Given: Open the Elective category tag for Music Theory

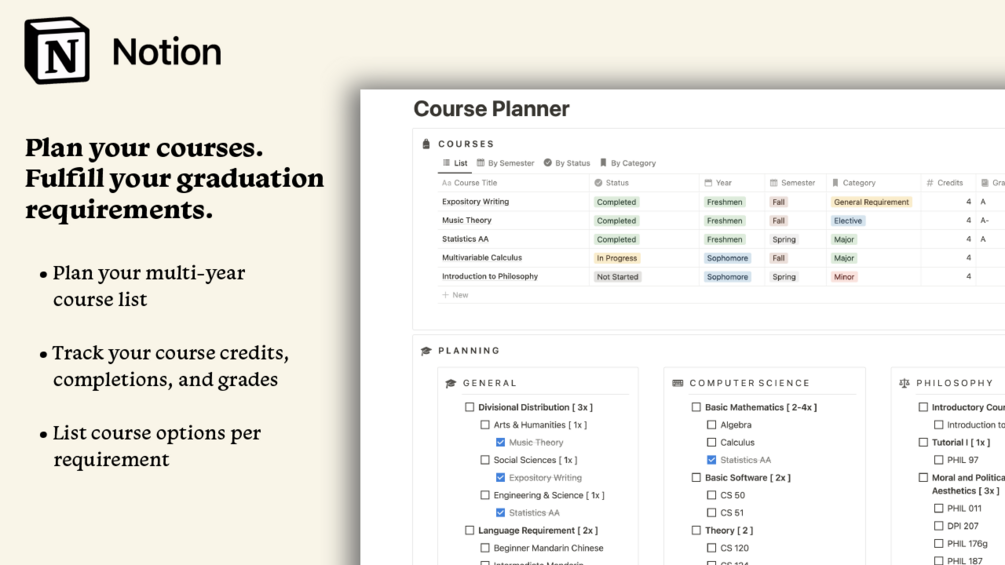Looking at the screenshot, I should coord(848,220).
